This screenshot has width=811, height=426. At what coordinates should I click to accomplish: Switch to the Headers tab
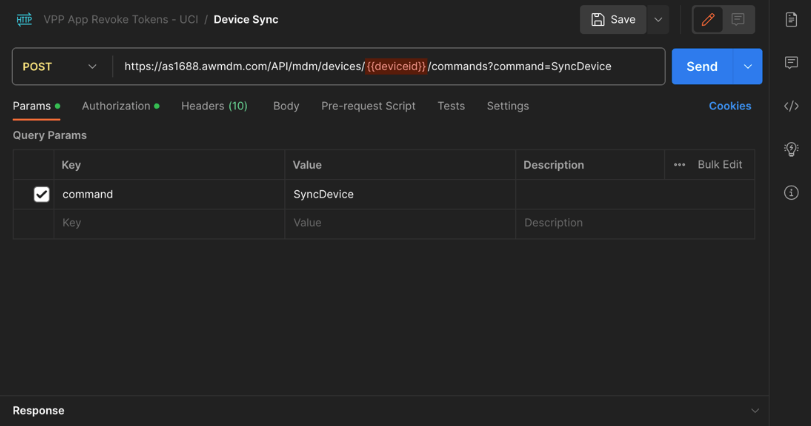[x=213, y=106]
